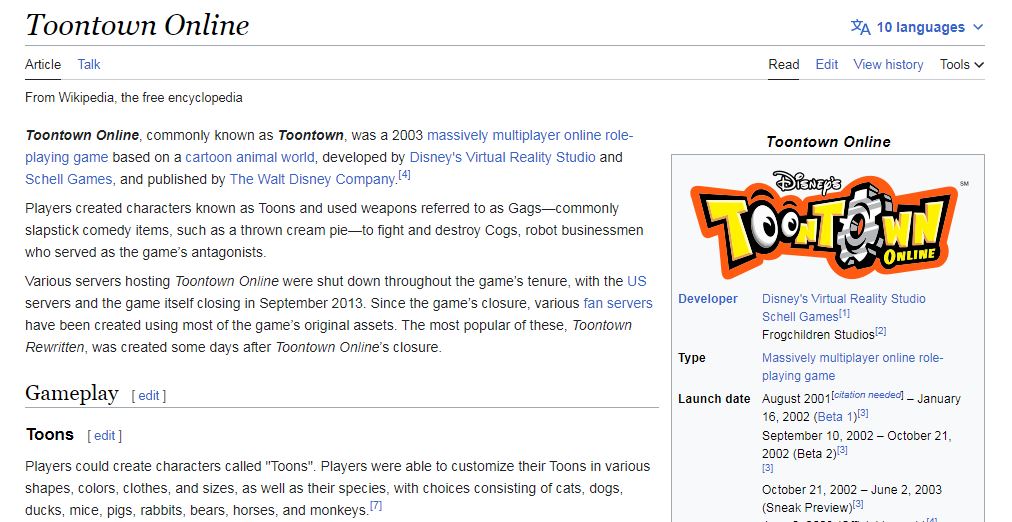Visit Disney's Virtual Reality Studio link in the paragraph
This screenshot has height=522, width=1012.
click(x=502, y=157)
